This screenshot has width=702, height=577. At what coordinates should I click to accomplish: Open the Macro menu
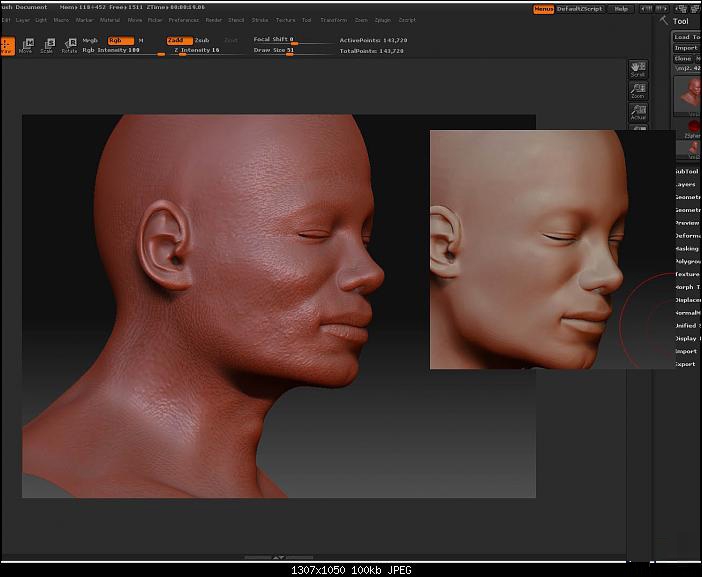61,20
